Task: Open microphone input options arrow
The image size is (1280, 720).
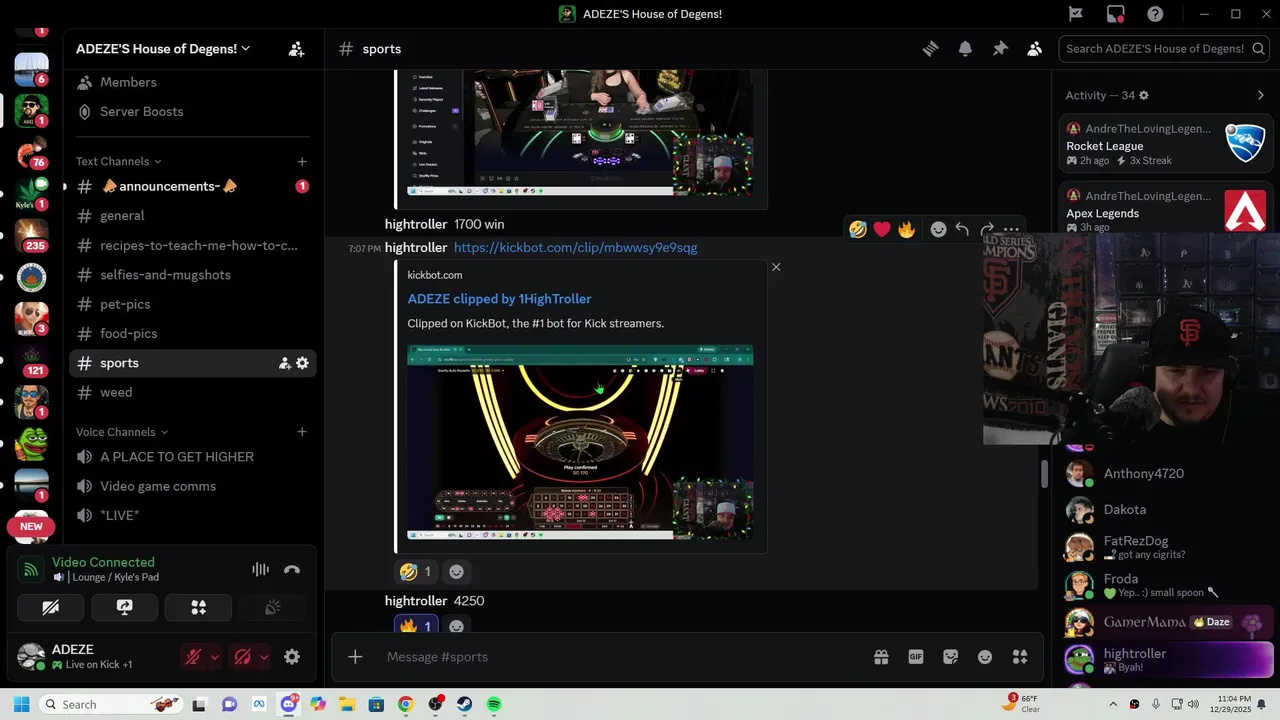Action: pos(214,657)
